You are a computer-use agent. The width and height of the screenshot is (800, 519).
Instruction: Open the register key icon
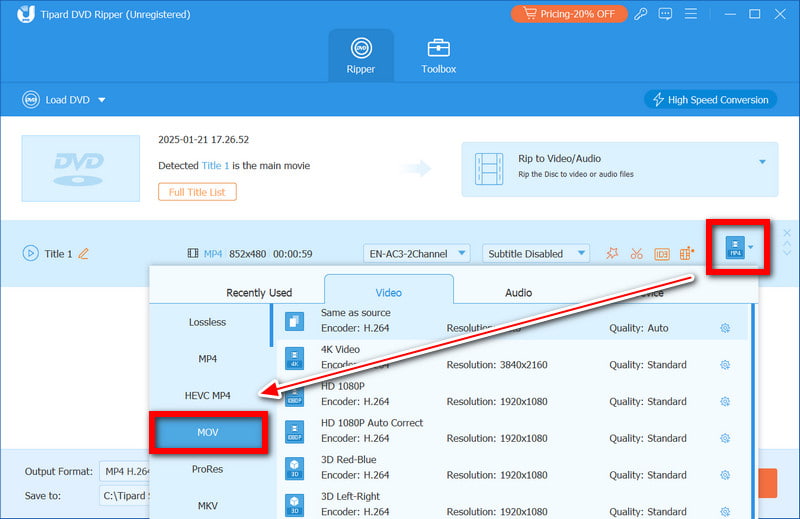point(640,14)
